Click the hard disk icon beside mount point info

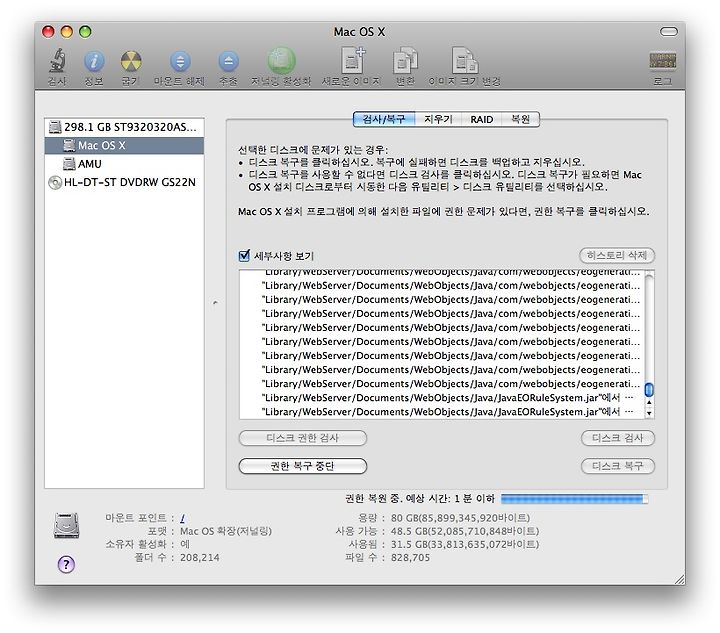67,526
